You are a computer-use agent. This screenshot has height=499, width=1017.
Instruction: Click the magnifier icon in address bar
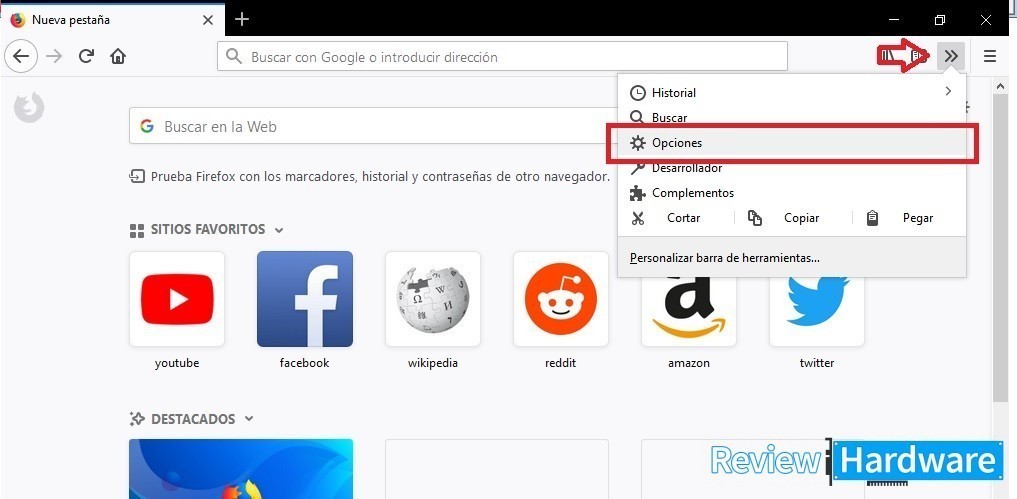tap(233, 56)
